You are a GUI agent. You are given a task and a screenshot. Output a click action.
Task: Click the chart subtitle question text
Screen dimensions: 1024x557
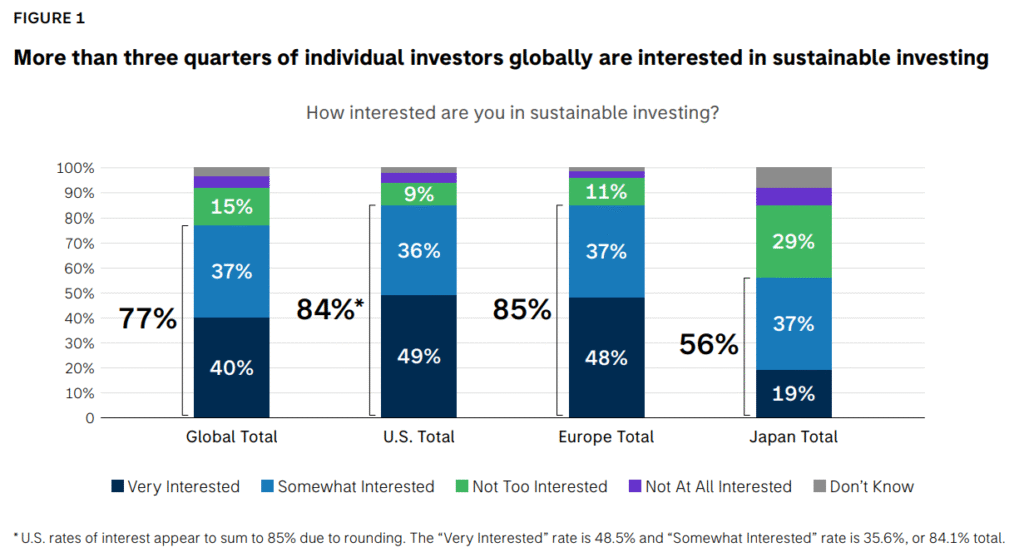(x=512, y=113)
